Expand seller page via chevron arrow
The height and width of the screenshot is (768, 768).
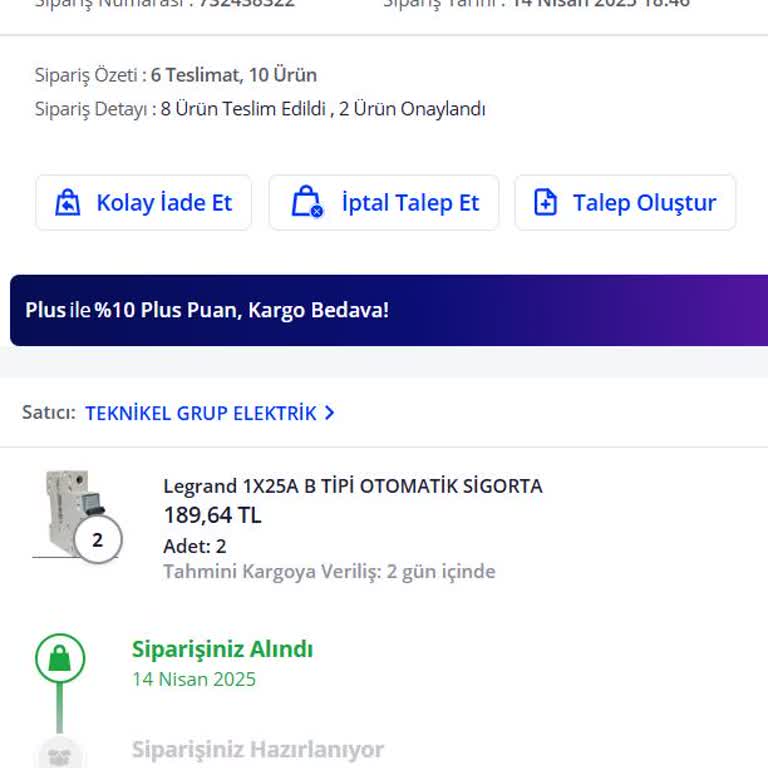point(330,413)
